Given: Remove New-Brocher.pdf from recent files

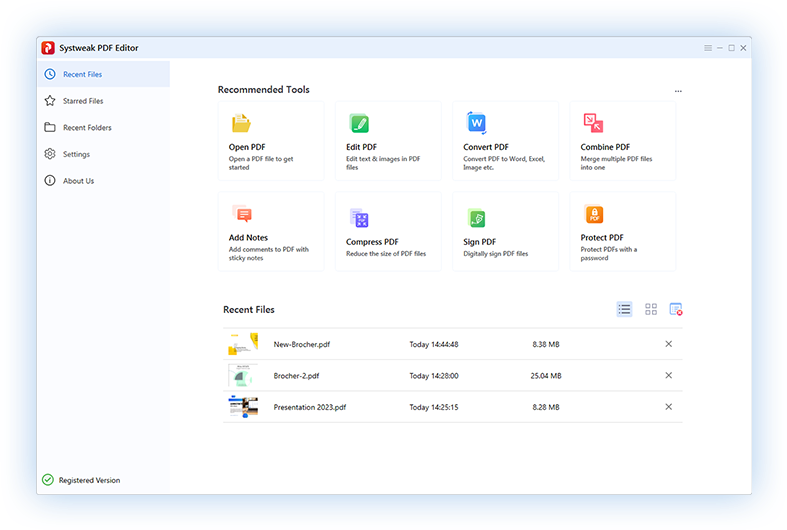Looking at the screenshot, I should [x=669, y=344].
